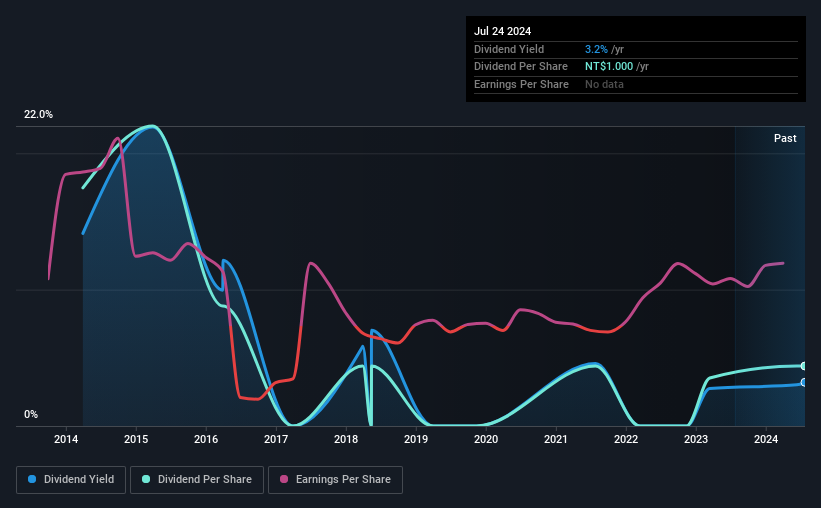The width and height of the screenshot is (821, 508).
Task: Click the 2019 x-axis label
Action: 416,439
